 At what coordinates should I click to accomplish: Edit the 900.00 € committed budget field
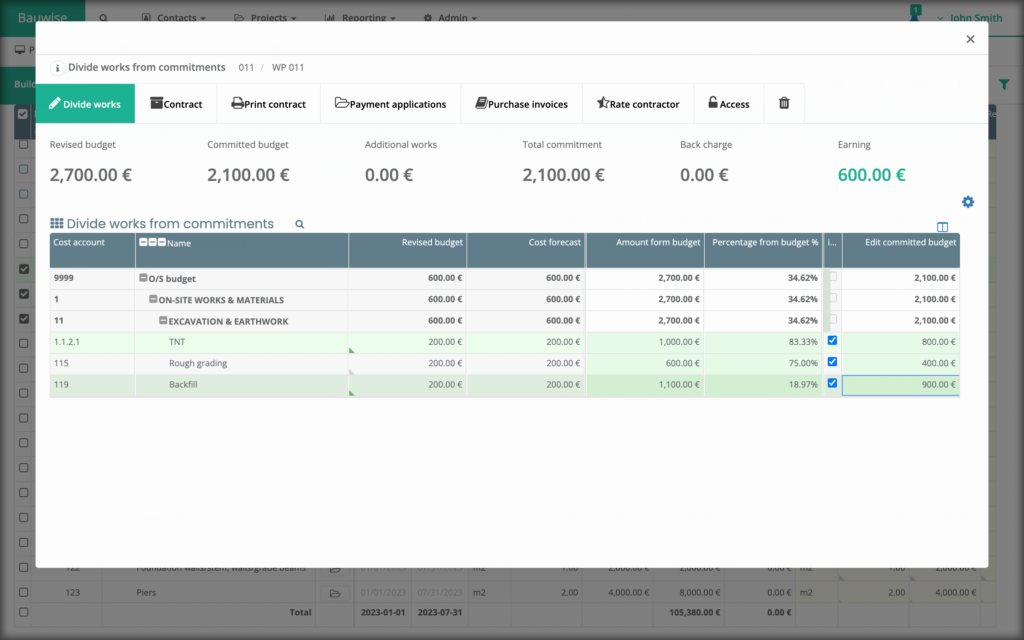[901, 385]
